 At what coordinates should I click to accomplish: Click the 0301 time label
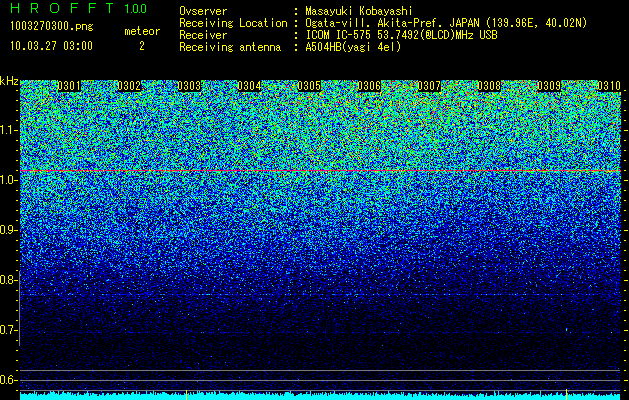69,86
